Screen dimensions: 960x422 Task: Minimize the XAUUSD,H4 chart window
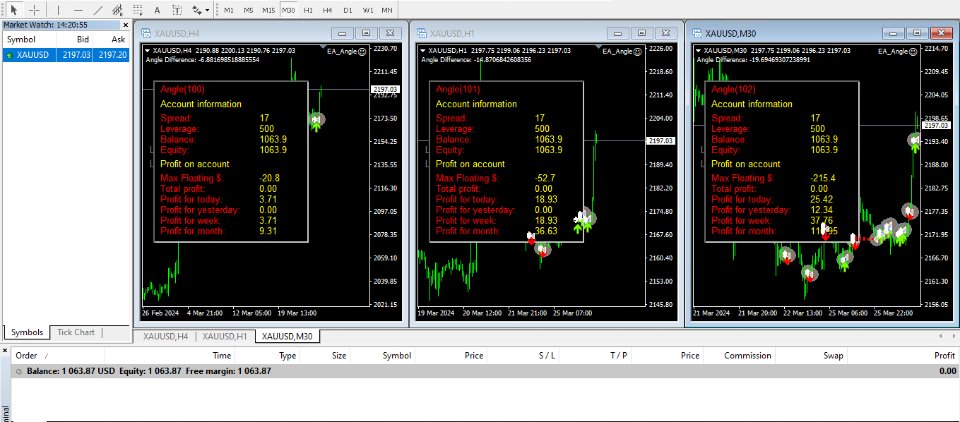click(342, 33)
